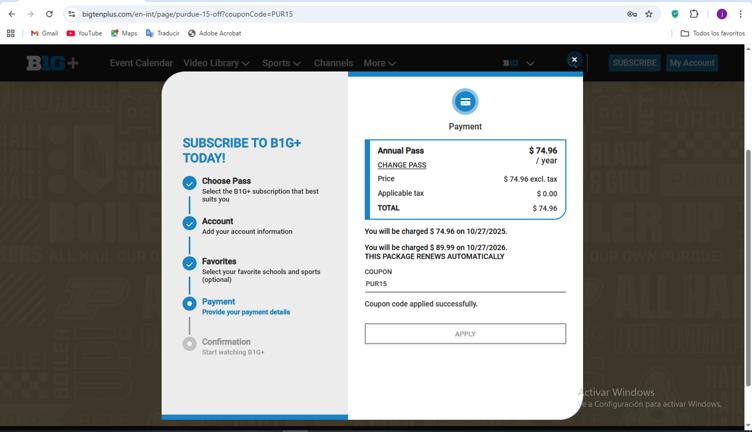The image size is (752, 432).
Task: Open the Channels menu item
Action: tap(333, 63)
